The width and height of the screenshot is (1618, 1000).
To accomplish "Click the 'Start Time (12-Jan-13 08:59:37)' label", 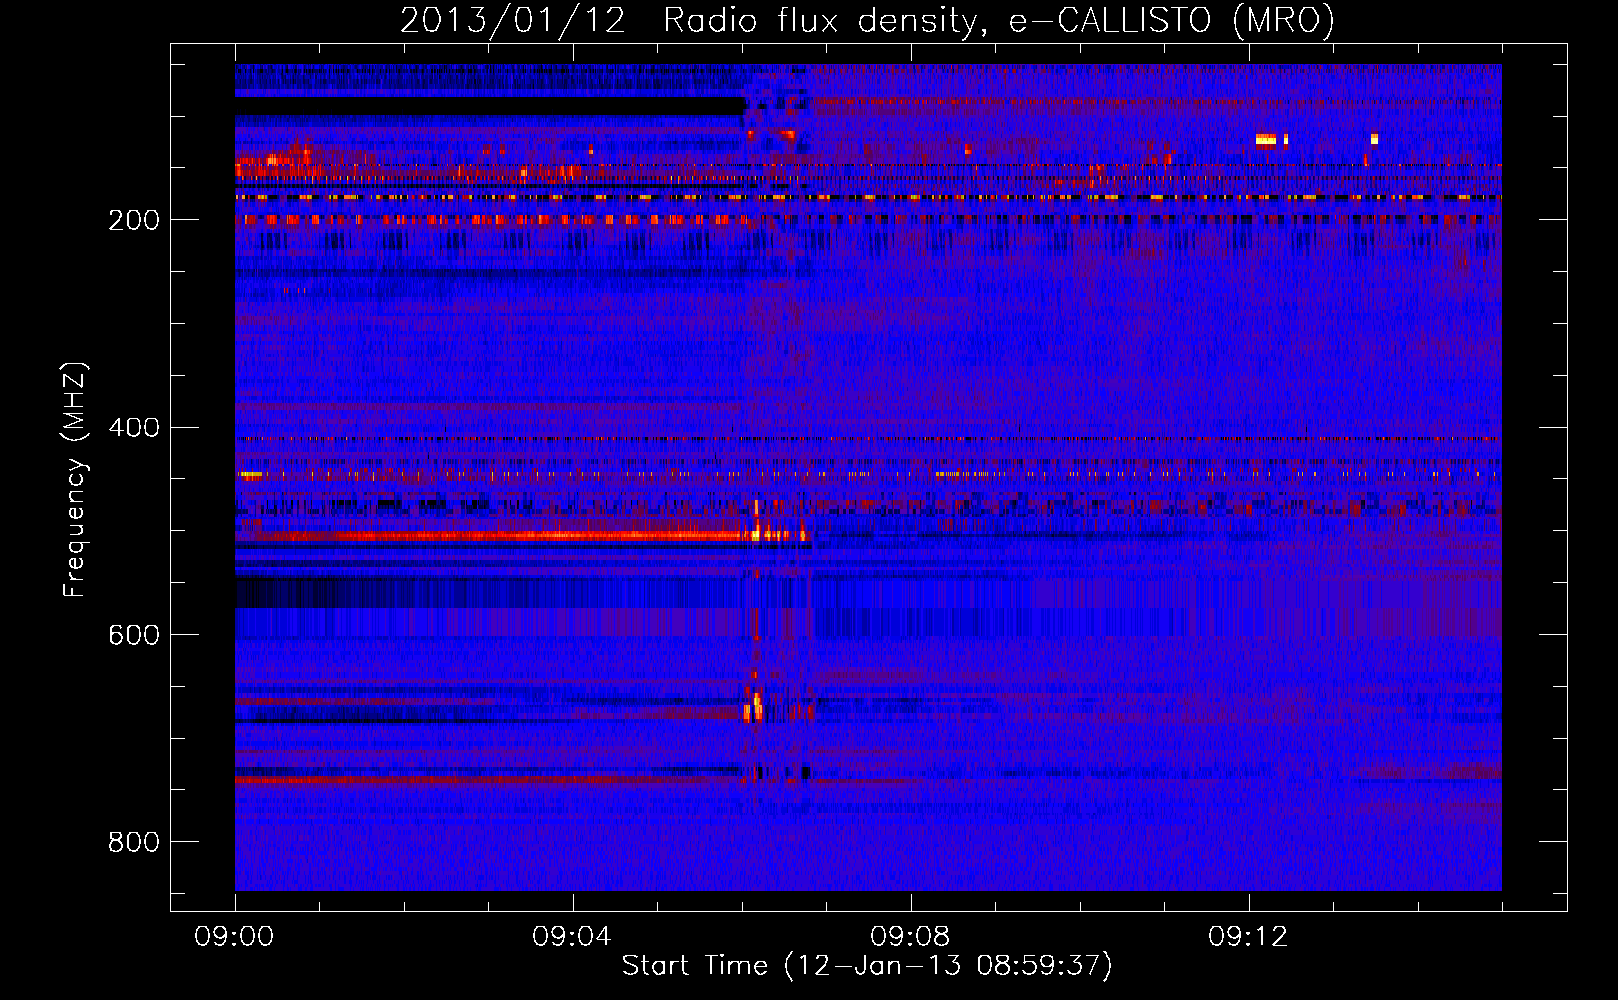I will pyautogui.click(x=867, y=966).
